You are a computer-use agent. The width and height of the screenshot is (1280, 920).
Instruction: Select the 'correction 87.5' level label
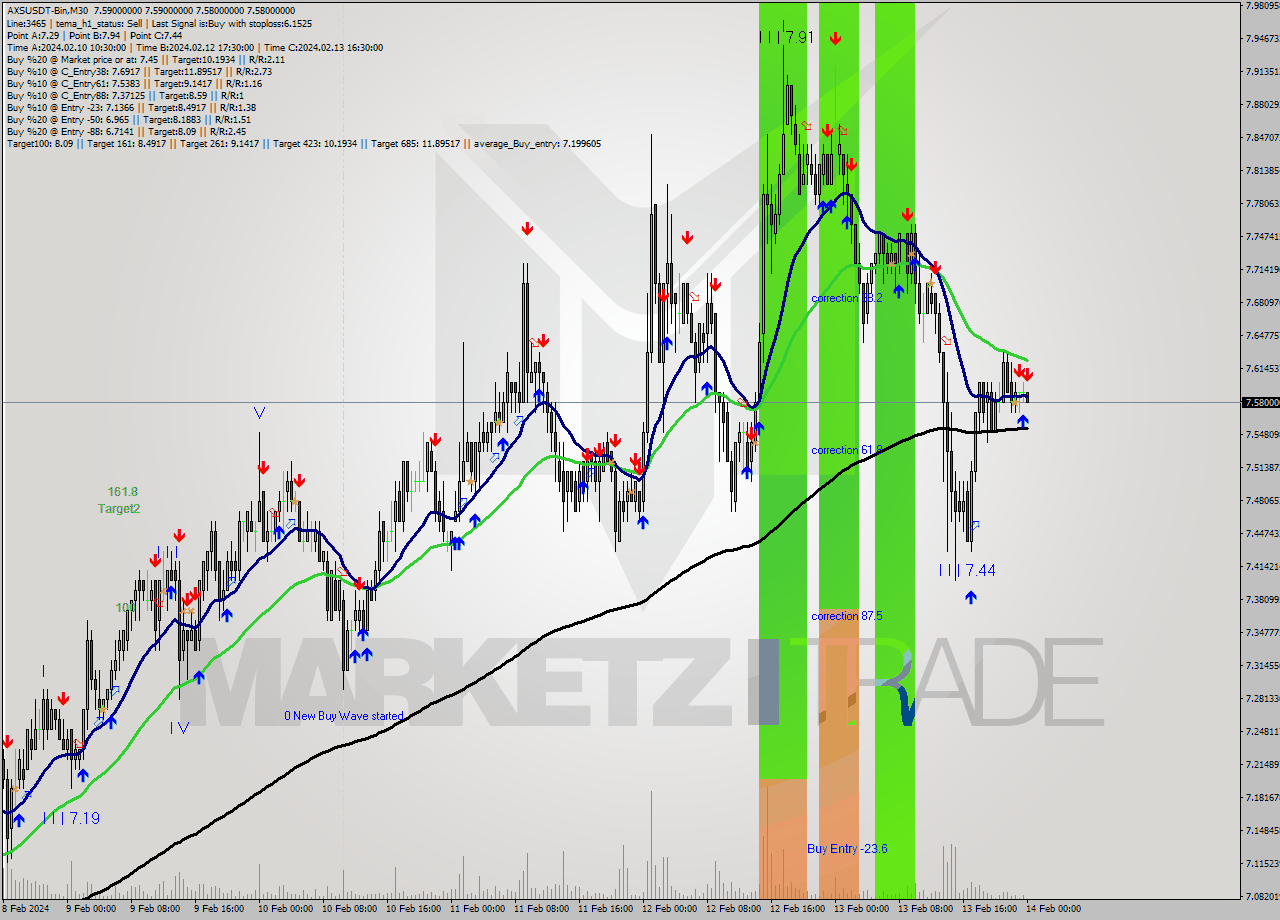pos(847,616)
